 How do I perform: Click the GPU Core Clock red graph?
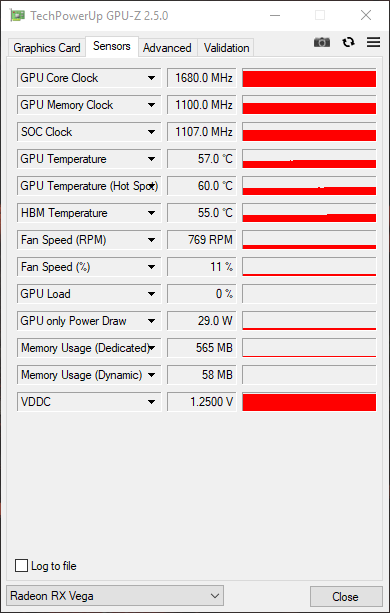point(309,78)
